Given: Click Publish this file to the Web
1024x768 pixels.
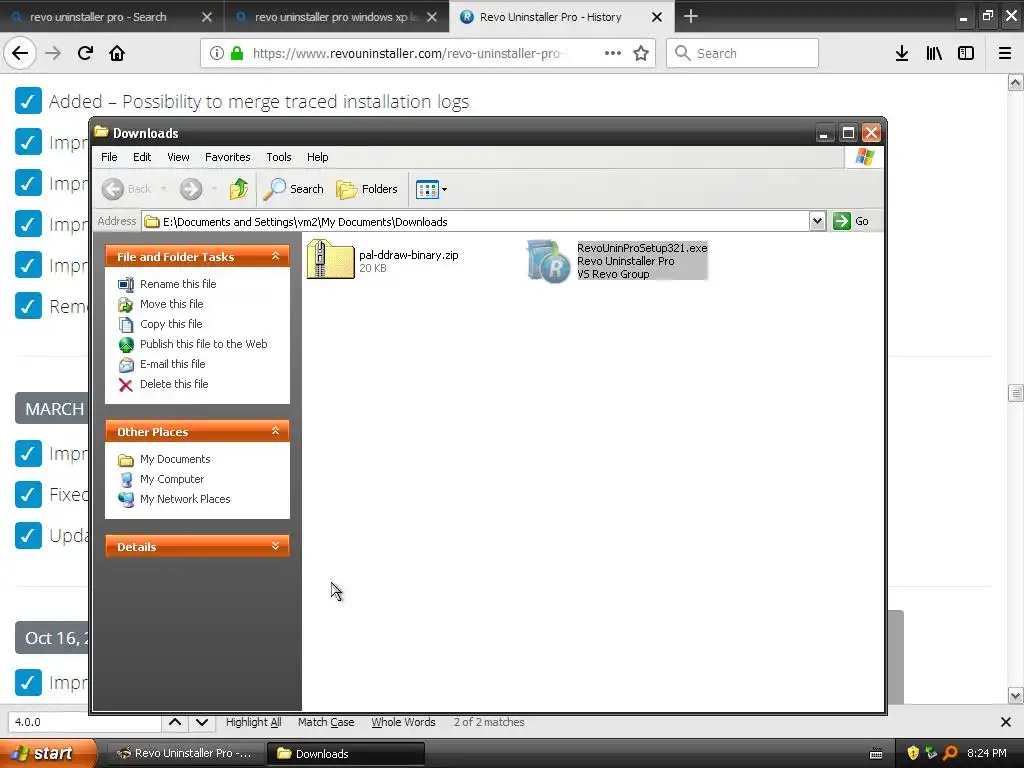Looking at the screenshot, I should tap(203, 344).
